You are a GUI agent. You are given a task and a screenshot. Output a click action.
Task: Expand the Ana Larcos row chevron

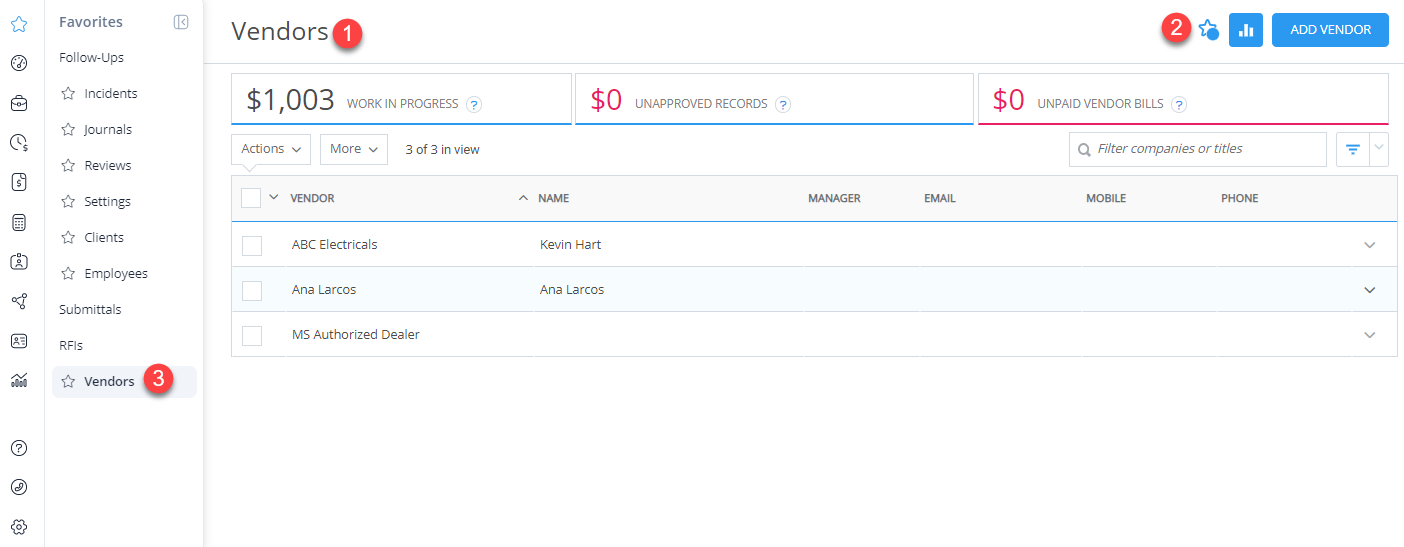pos(1370,290)
